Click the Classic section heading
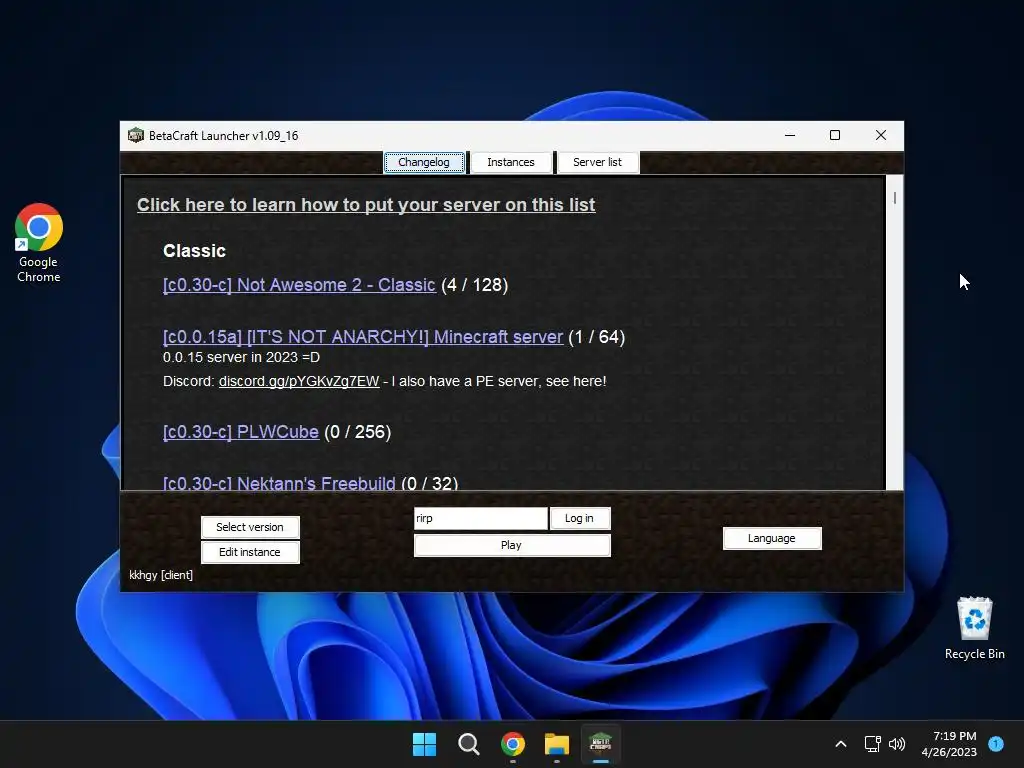The image size is (1024, 768). pyautogui.click(x=194, y=251)
